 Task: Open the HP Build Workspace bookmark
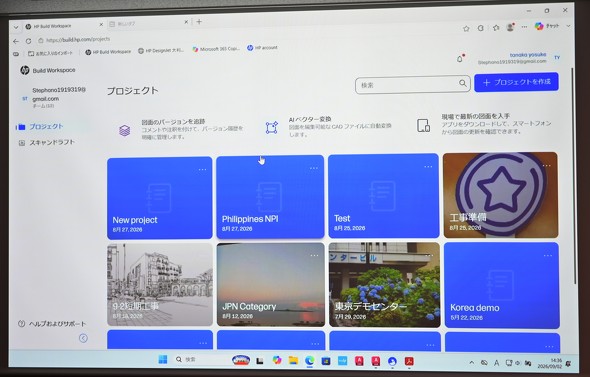click(x=108, y=52)
